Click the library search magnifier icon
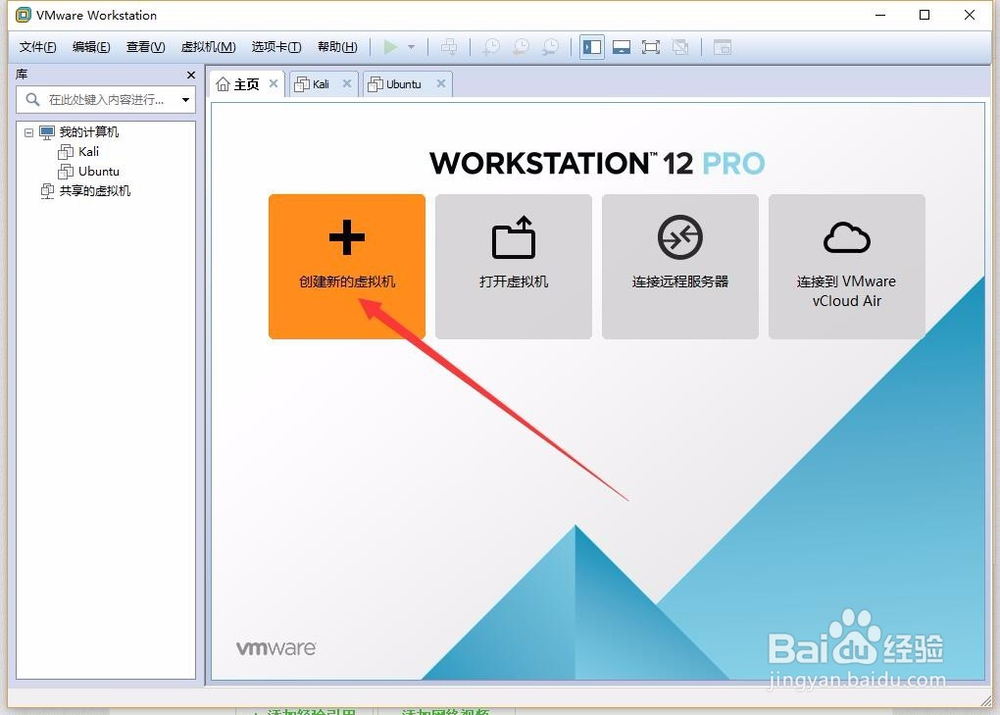1000x715 pixels. 33,100
